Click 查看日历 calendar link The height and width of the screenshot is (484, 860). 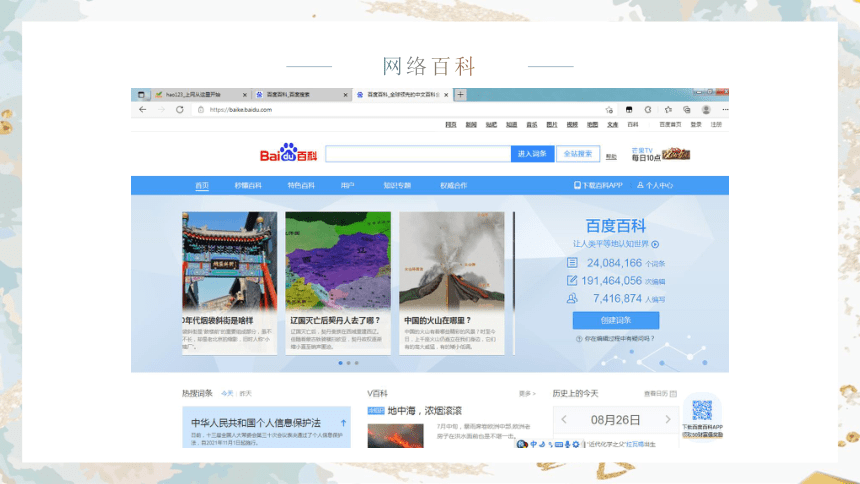(x=660, y=393)
